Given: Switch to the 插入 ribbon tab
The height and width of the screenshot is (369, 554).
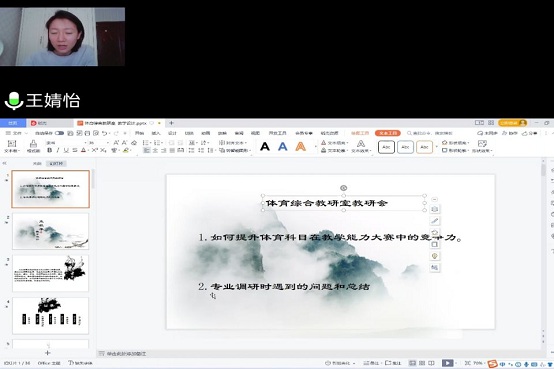Looking at the screenshot, I should tap(156, 133).
